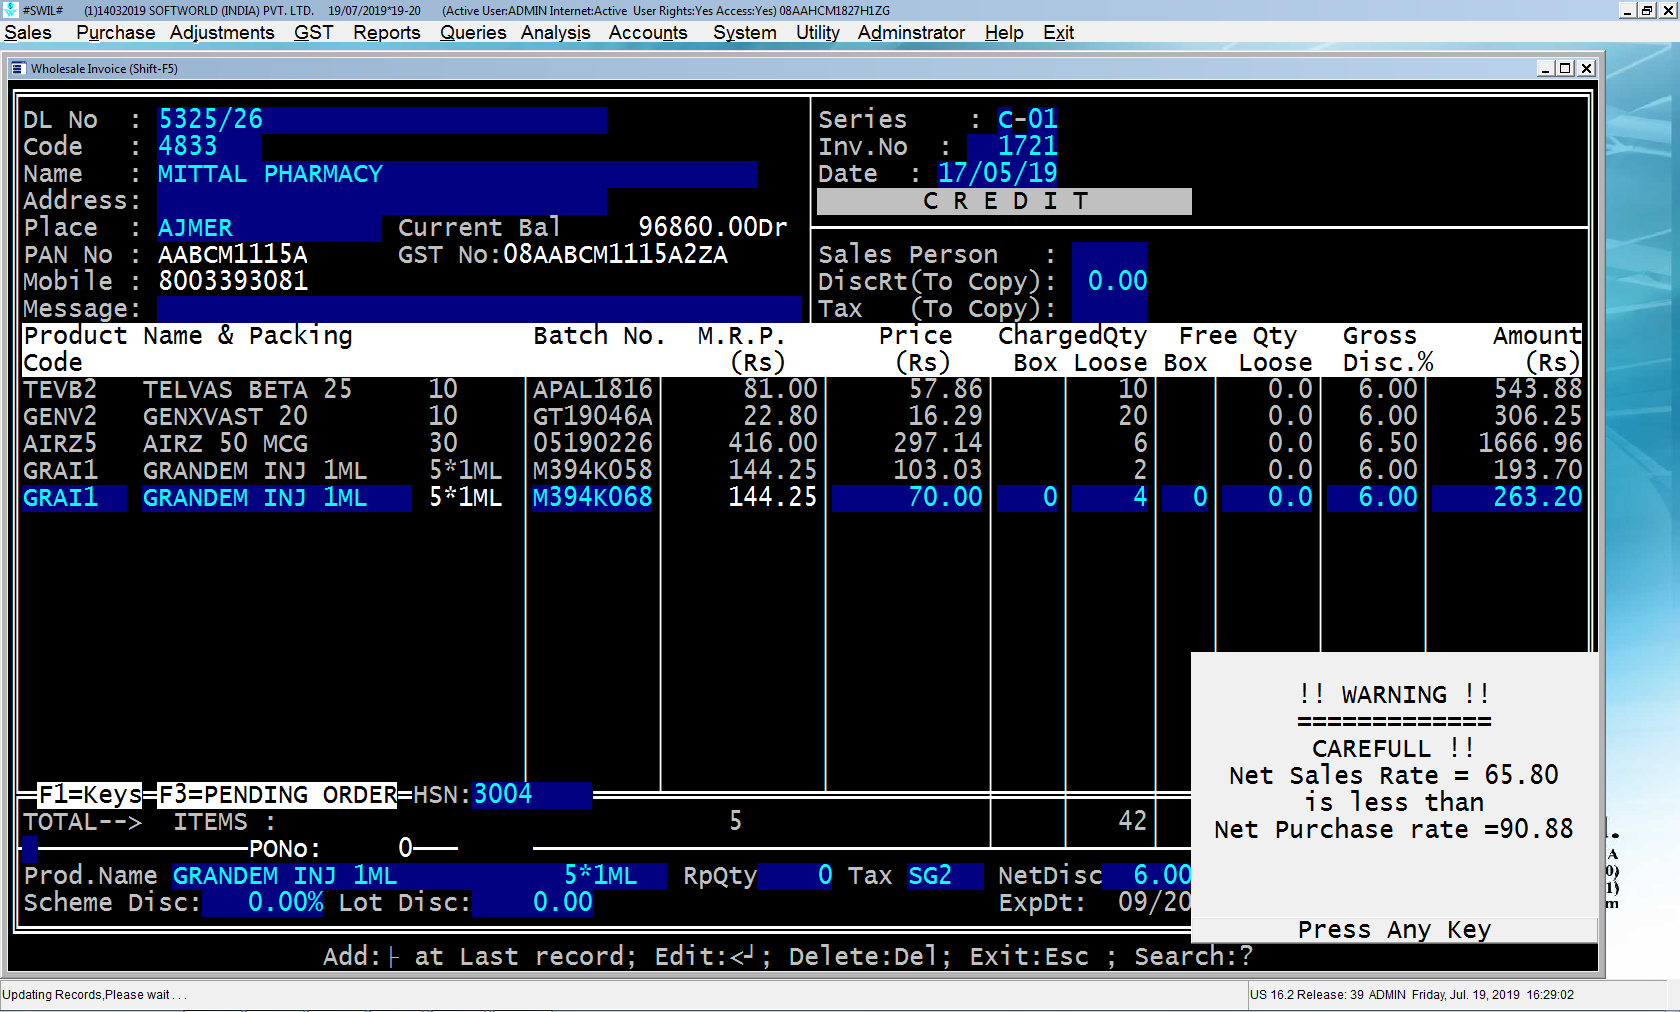Image resolution: width=1680 pixels, height=1012 pixels.
Task: Open the Adjustments menu
Action: [x=221, y=32]
